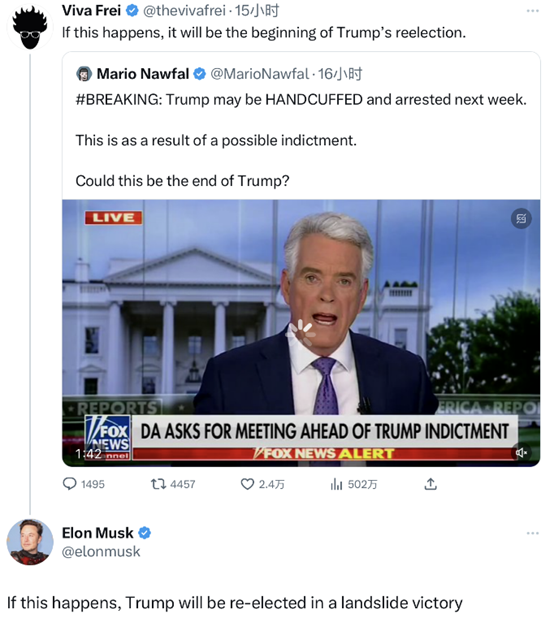The height and width of the screenshot is (627, 554).
Task: Like the tweet via heart icon
Action: click(247, 484)
